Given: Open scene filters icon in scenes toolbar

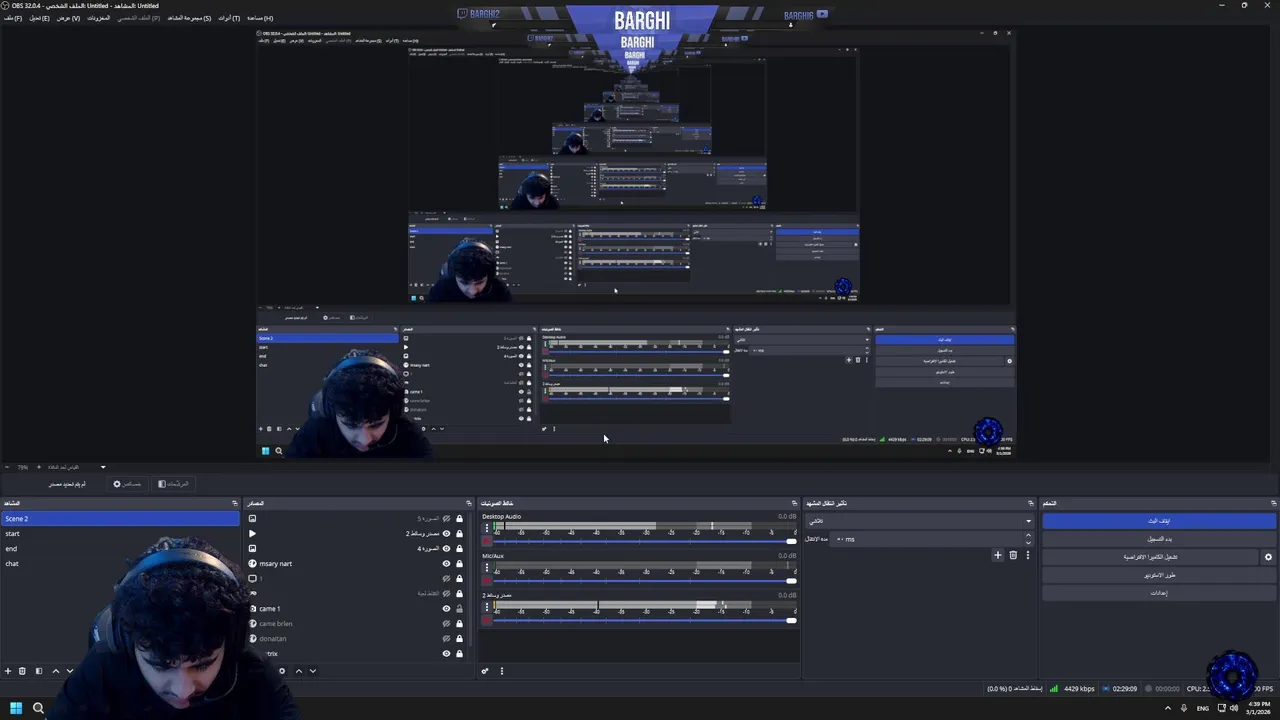Looking at the screenshot, I should (39, 671).
